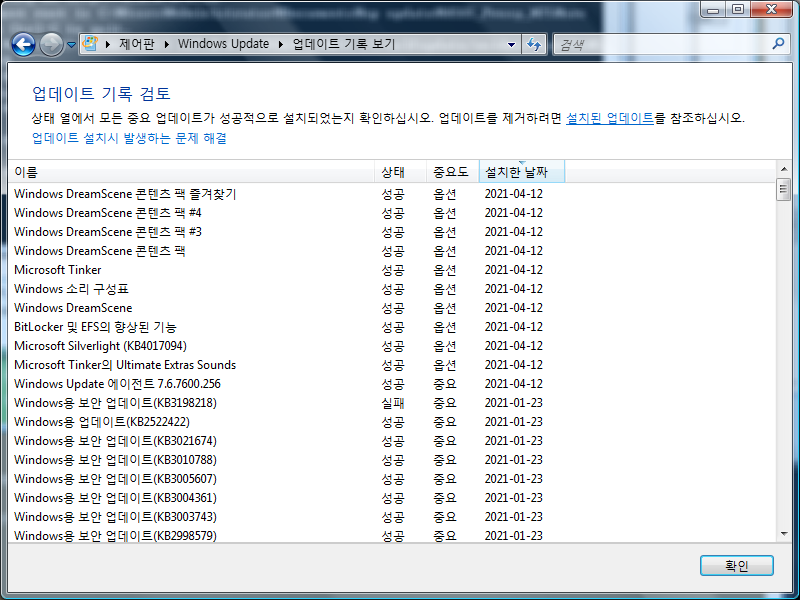Select Windows Update breadcrumb
The width and height of the screenshot is (800, 600).
click(223, 44)
